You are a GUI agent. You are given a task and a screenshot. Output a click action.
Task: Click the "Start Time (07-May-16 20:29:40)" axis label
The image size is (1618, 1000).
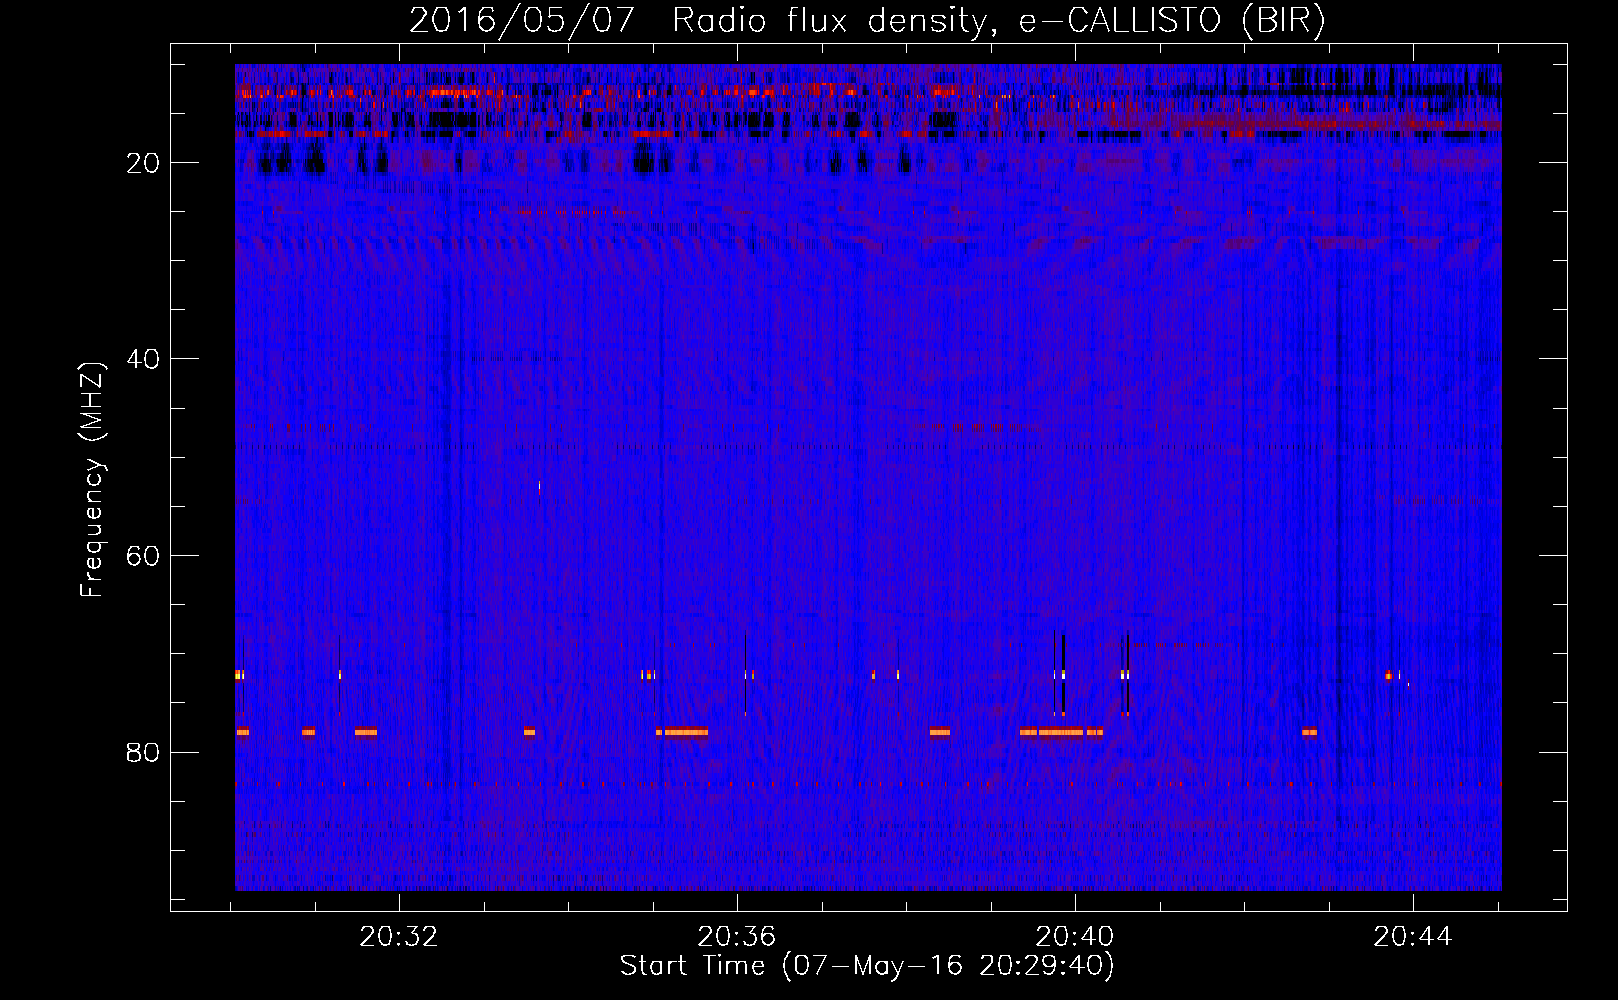867,966
